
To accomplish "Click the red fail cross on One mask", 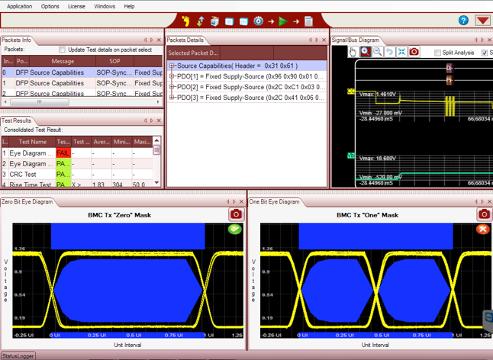I will click(x=483, y=229).
